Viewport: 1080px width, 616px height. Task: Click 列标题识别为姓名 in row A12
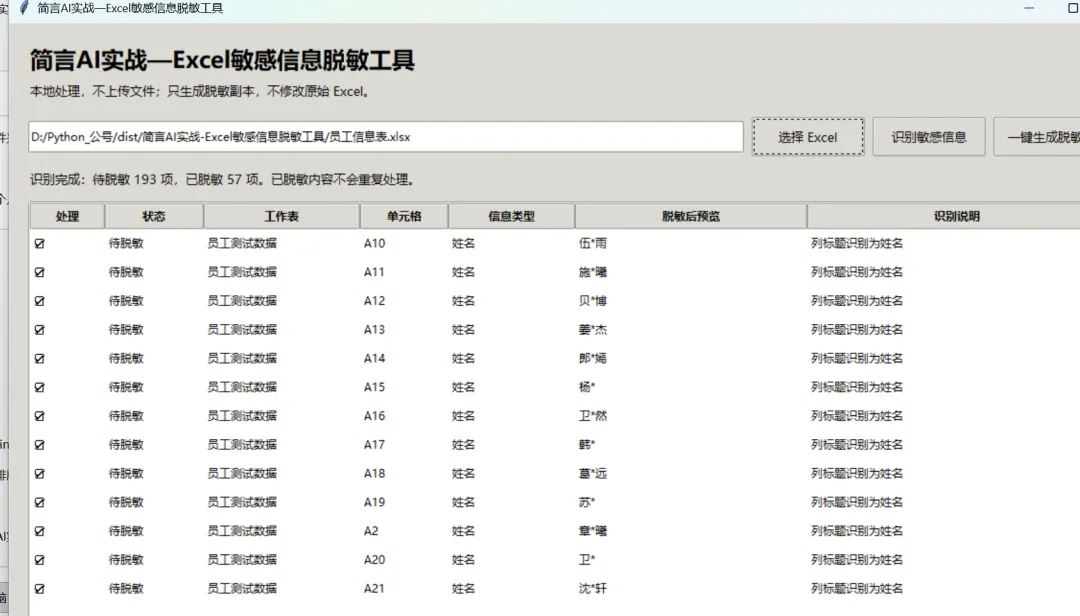pyautogui.click(x=857, y=301)
